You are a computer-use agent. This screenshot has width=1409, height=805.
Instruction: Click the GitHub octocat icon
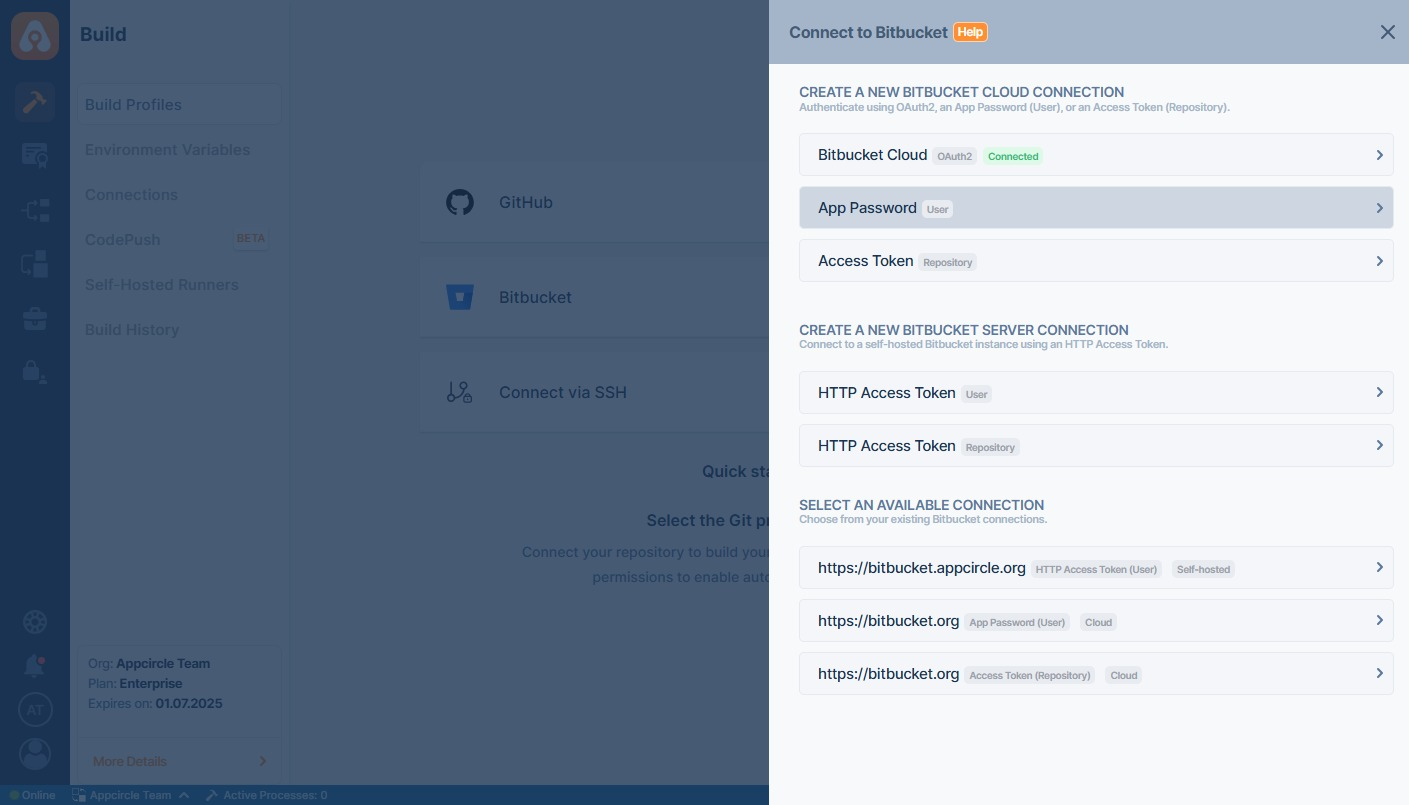[459, 202]
